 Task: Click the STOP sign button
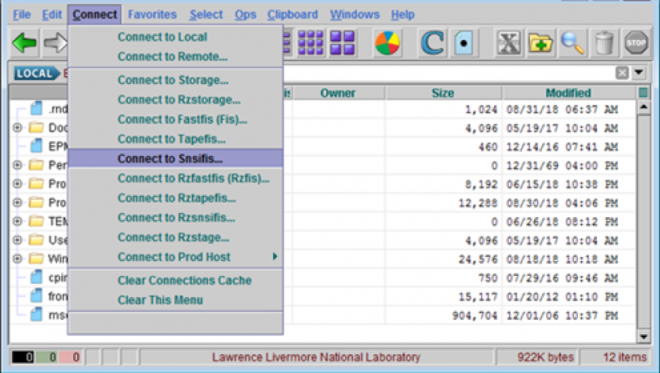(x=636, y=42)
